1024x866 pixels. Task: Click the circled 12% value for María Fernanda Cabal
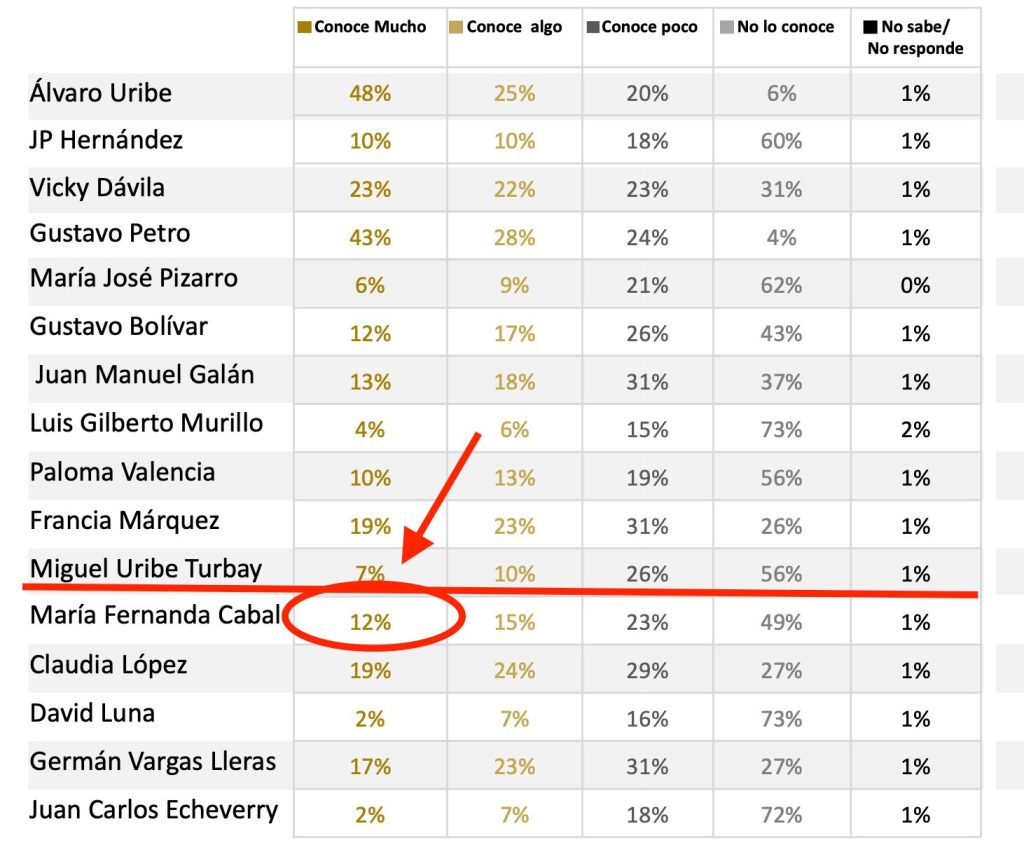tap(370, 622)
